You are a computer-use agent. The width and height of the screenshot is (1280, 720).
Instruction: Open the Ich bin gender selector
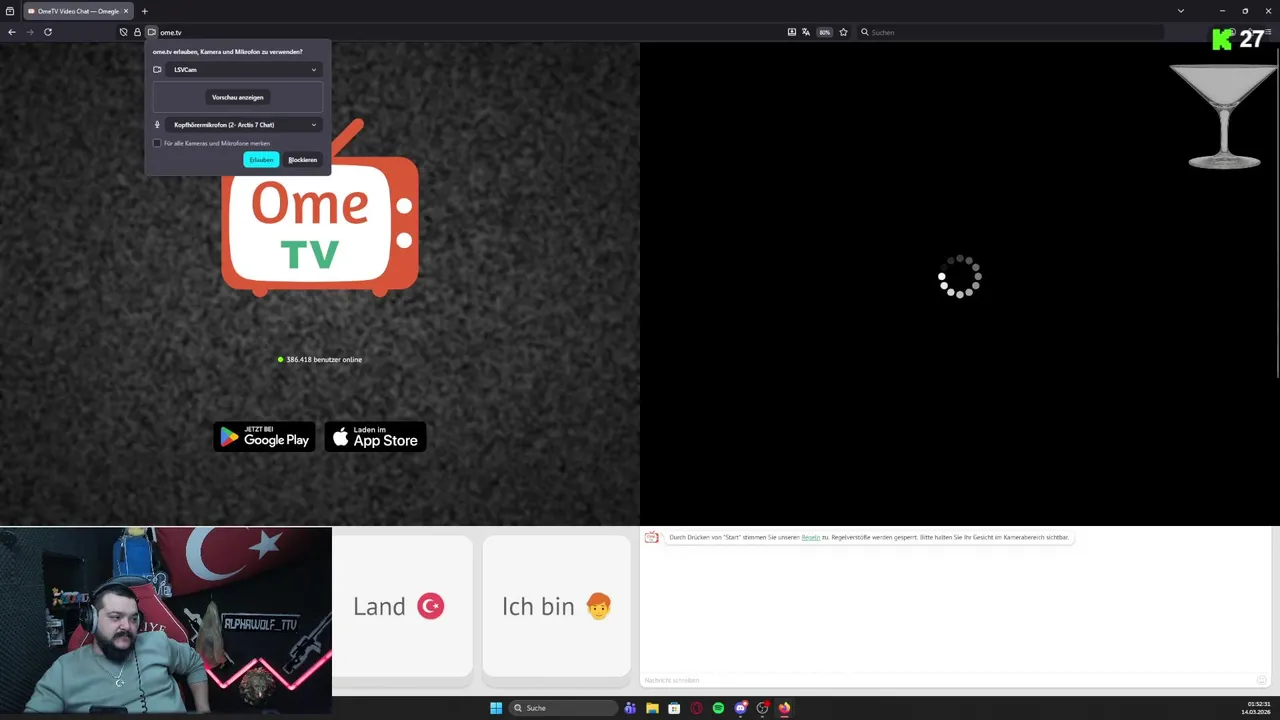[557, 606]
